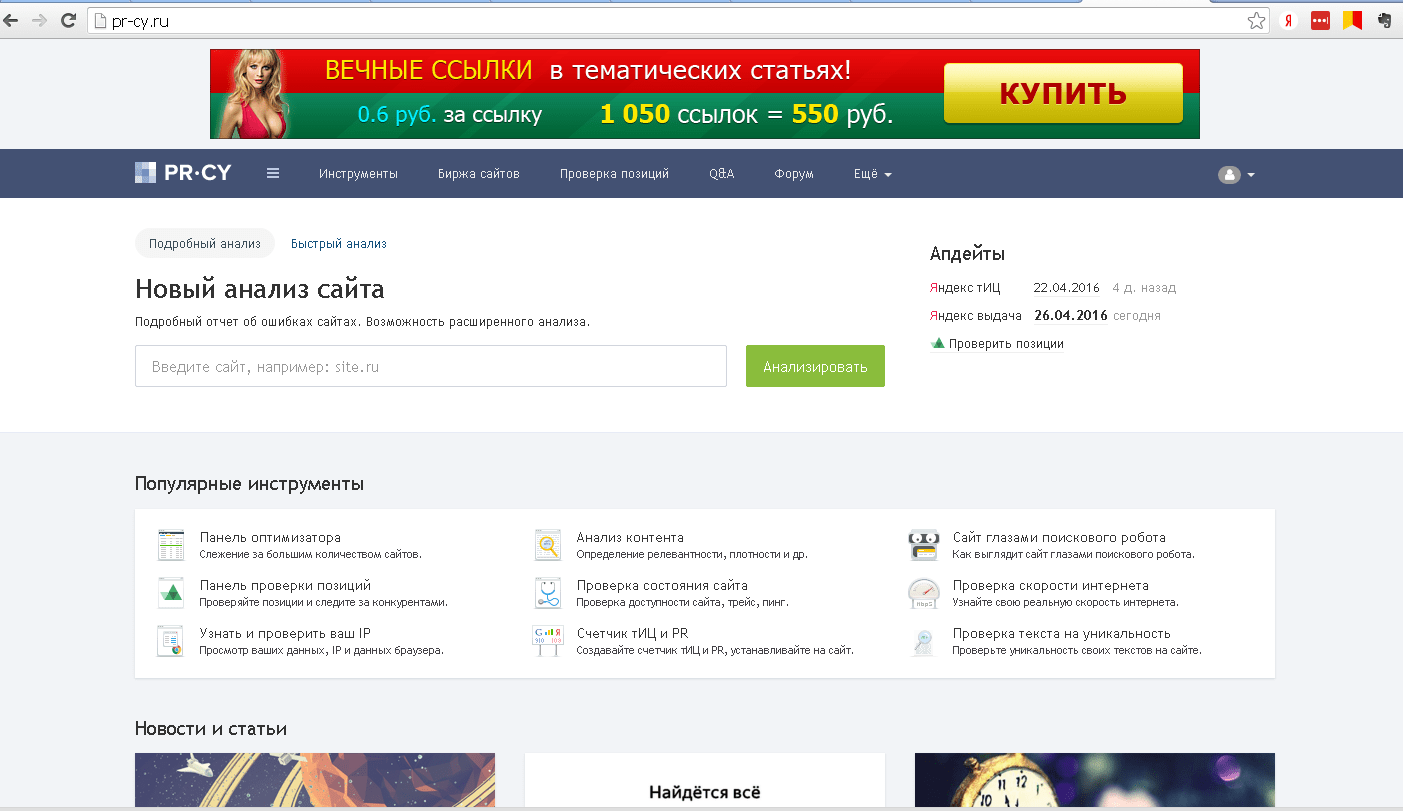Click the browser refresh icon
The image size is (1403, 811).
[67, 18]
